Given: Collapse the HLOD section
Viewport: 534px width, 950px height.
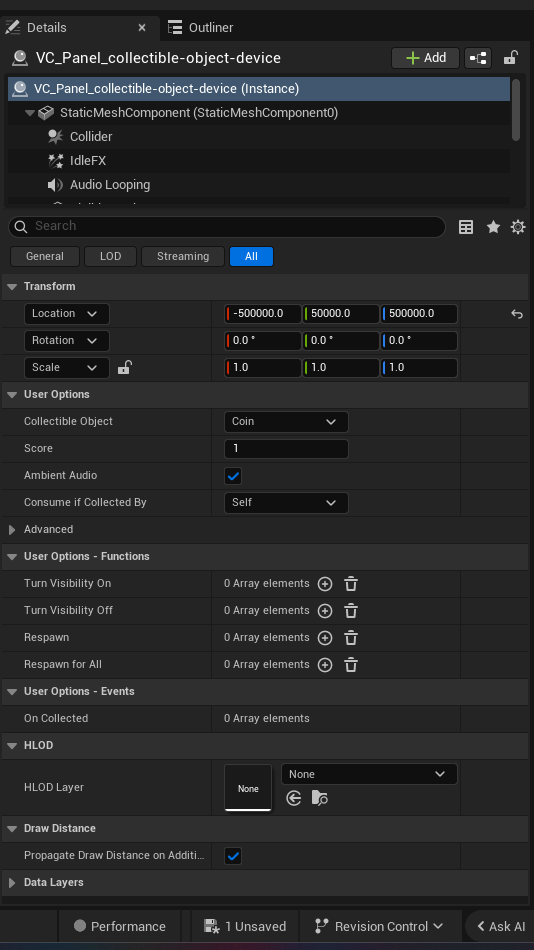Looking at the screenshot, I should pos(12,746).
